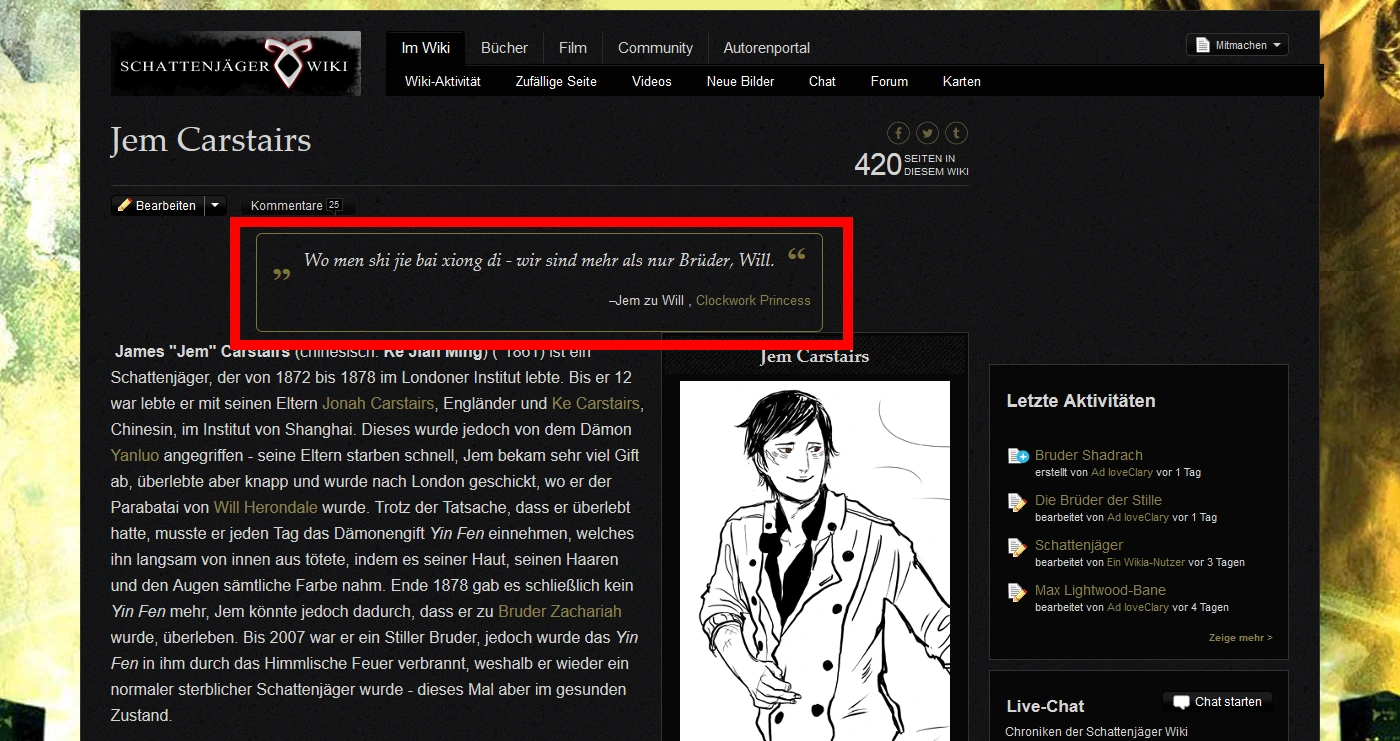Click the Chat starten button

pos(1218,702)
